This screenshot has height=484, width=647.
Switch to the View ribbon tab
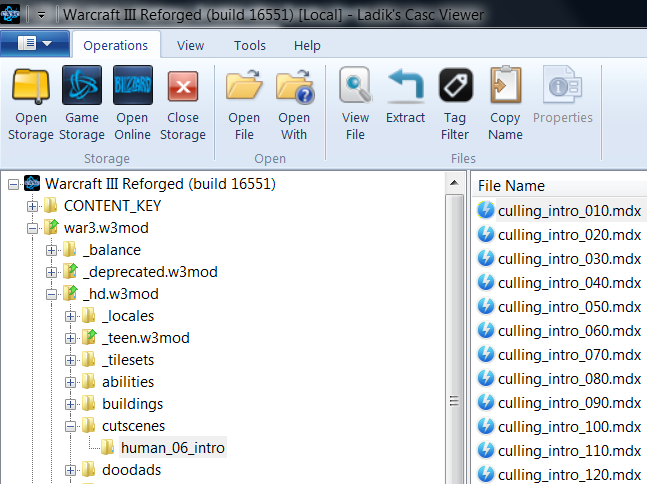tap(190, 45)
